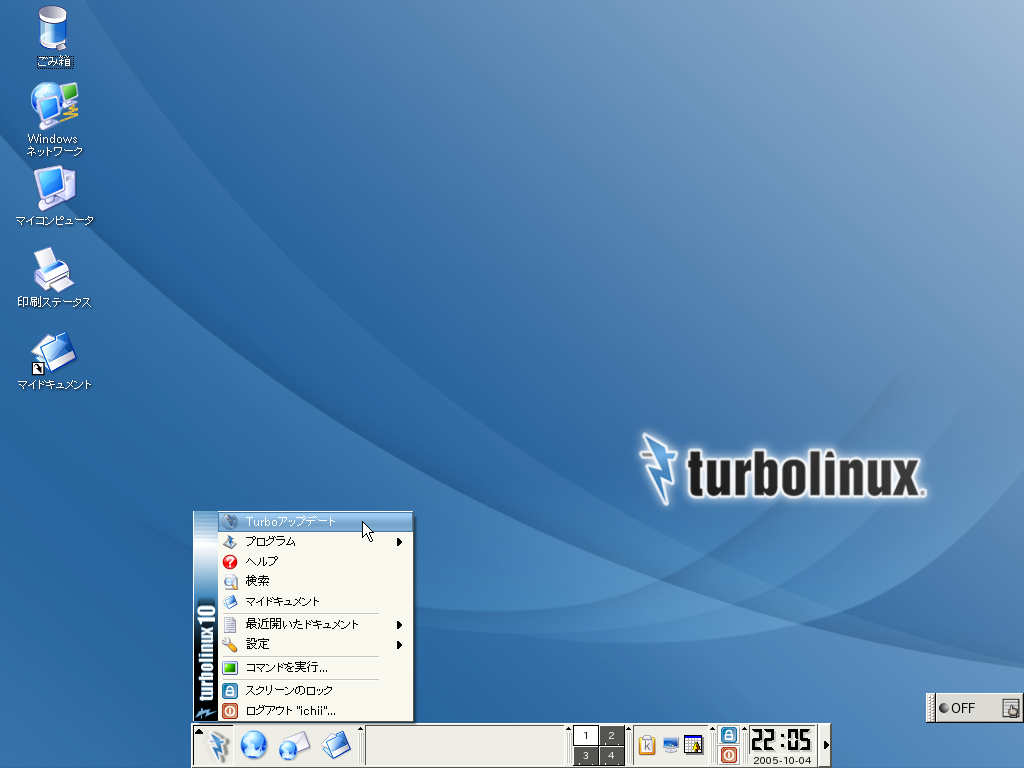This screenshot has width=1024, height=768.
Task: Switch to virtual desktop 3
Action: 586,756
